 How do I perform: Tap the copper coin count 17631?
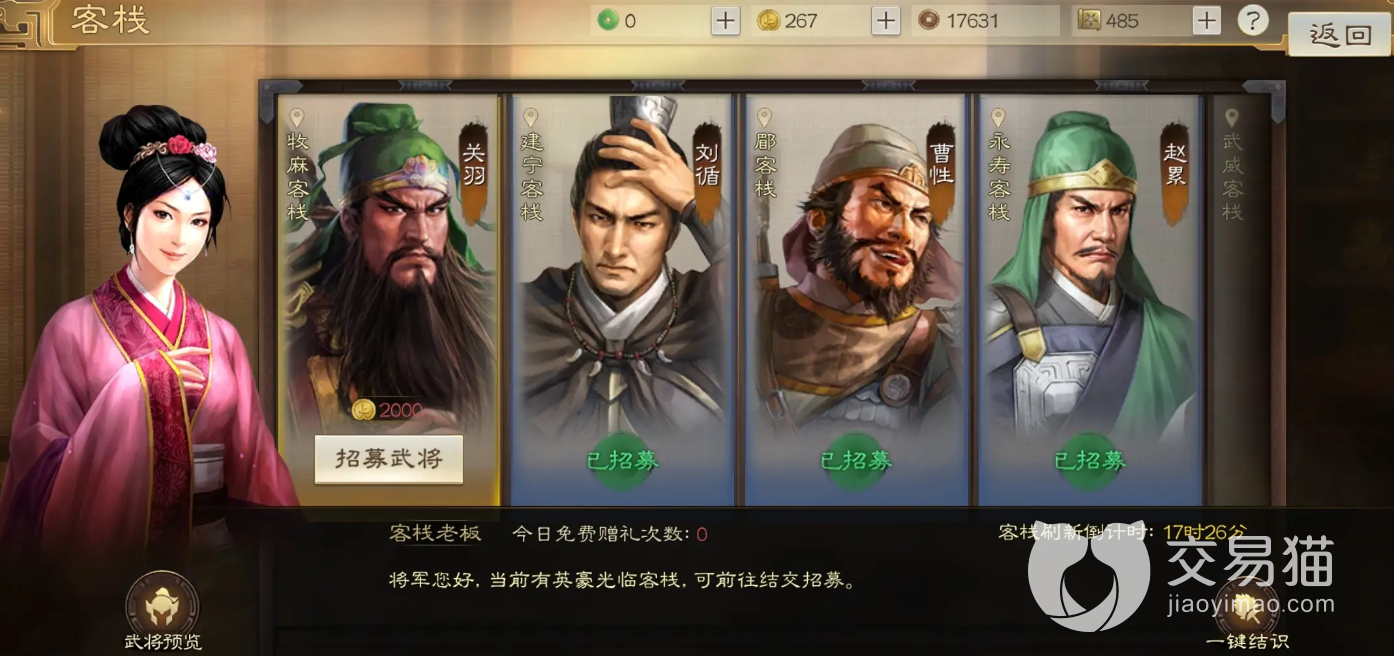coord(971,20)
